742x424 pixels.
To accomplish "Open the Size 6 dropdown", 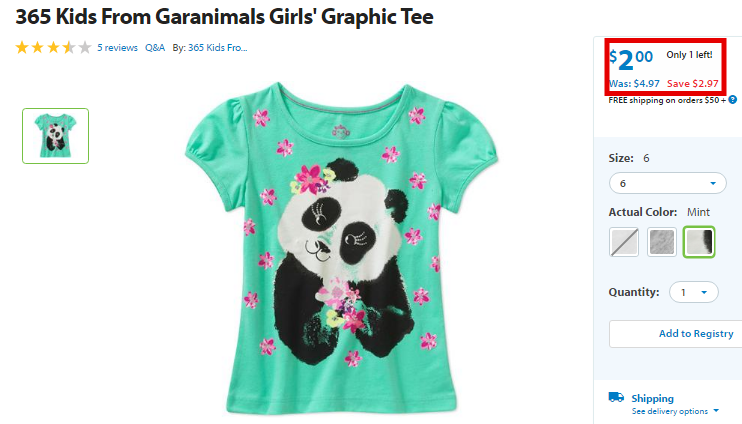I will 668,183.
